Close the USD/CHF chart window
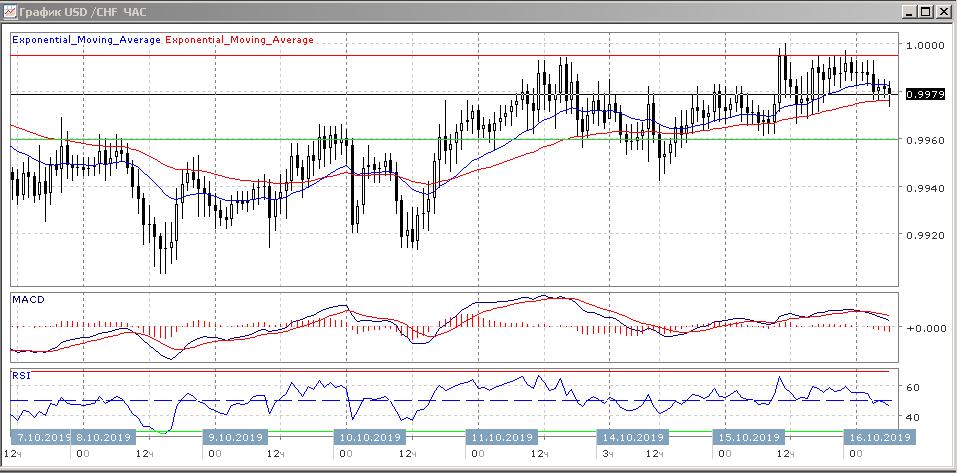Viewport: 958px width, 473px height. 943,12
